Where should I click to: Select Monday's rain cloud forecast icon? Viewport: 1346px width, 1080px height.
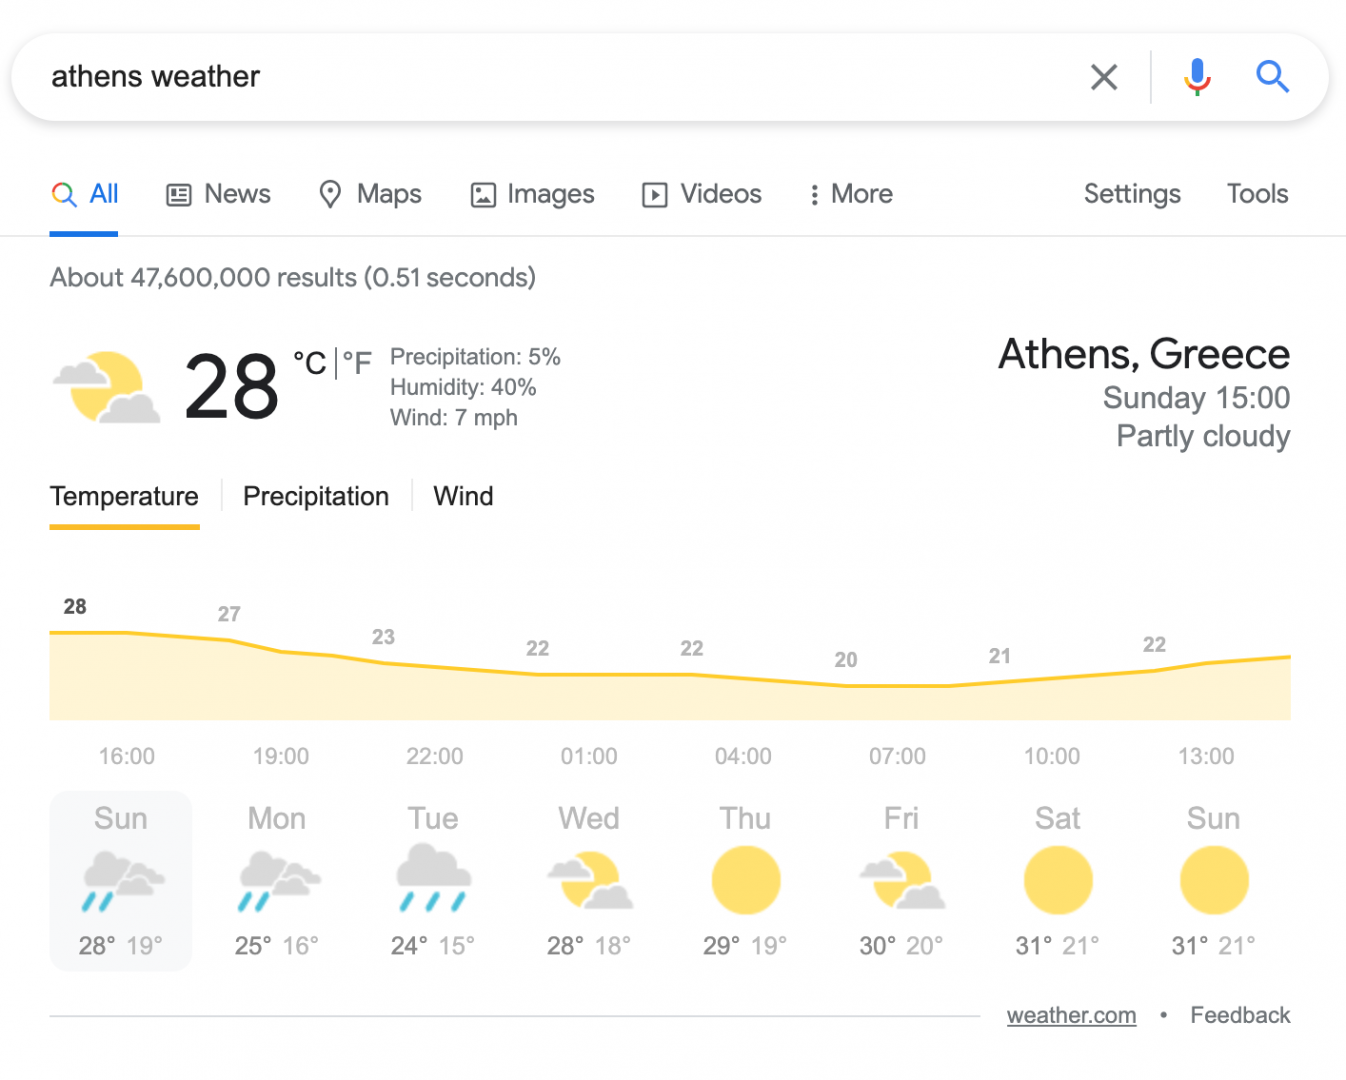[278, 880]
